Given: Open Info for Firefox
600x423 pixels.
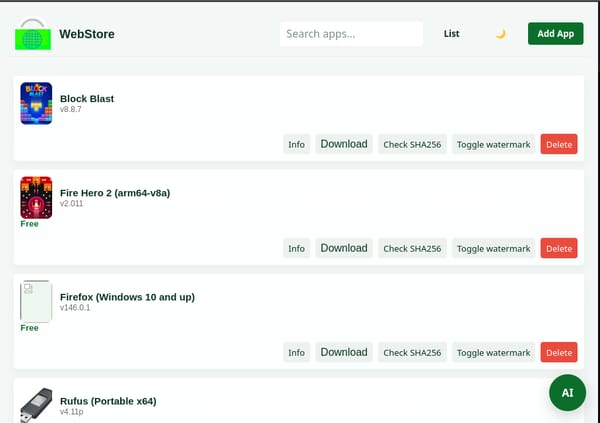Looking at the screenshot, I should point(296,353).
